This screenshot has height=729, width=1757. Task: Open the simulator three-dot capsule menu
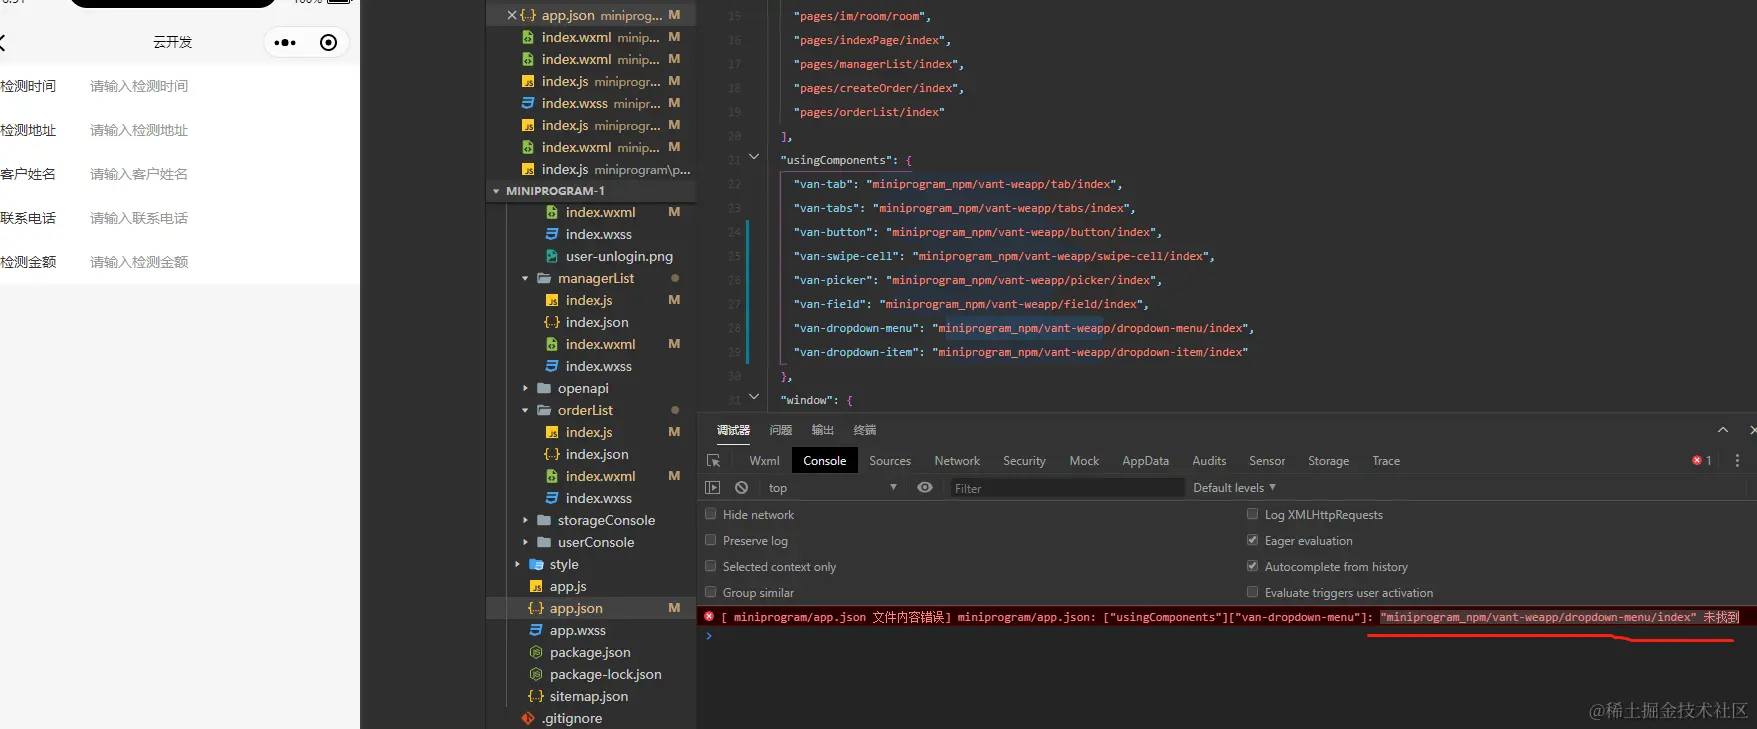[285, 43]
